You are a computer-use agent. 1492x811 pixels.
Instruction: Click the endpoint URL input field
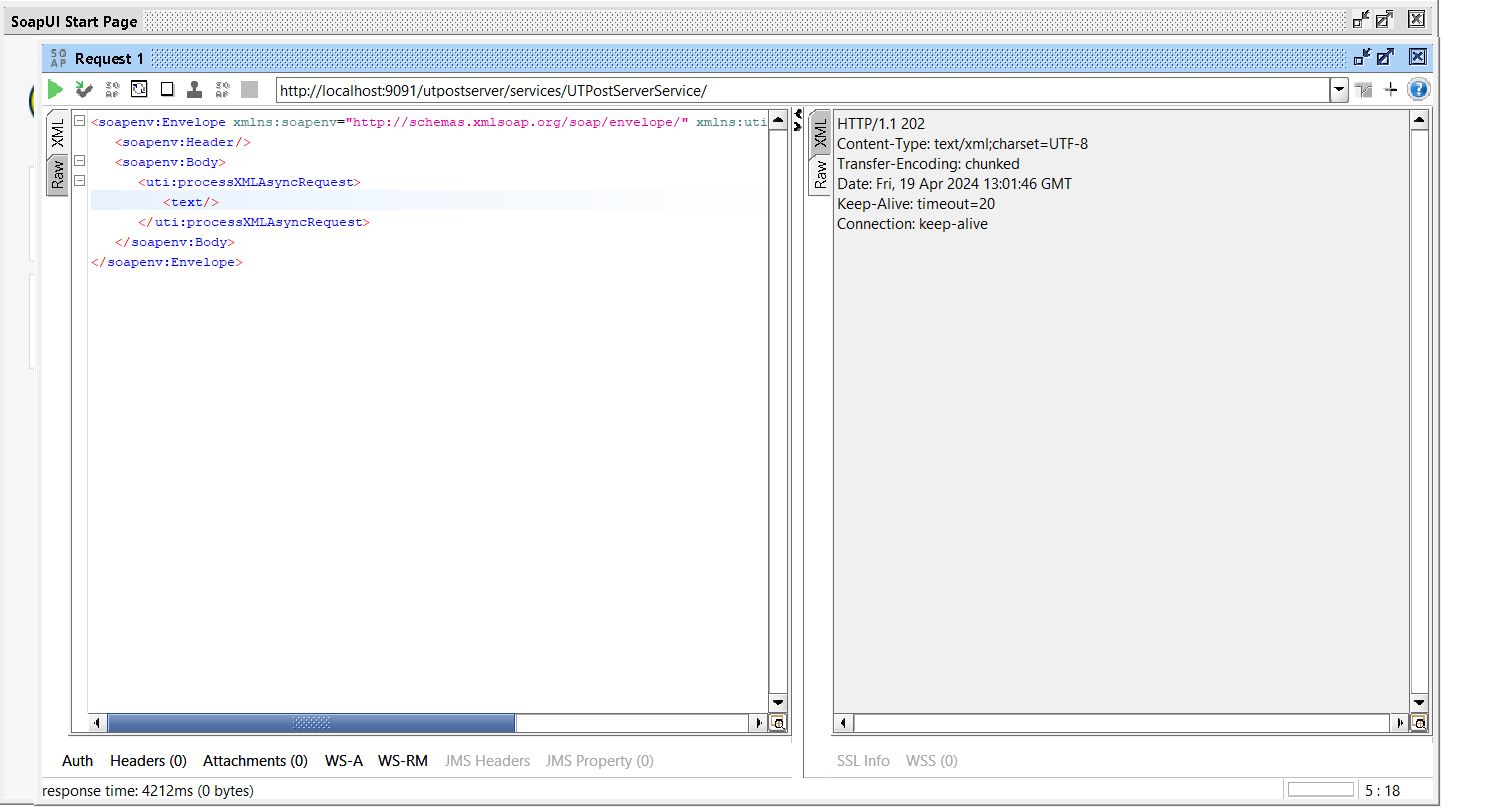(x=802, y=90)
